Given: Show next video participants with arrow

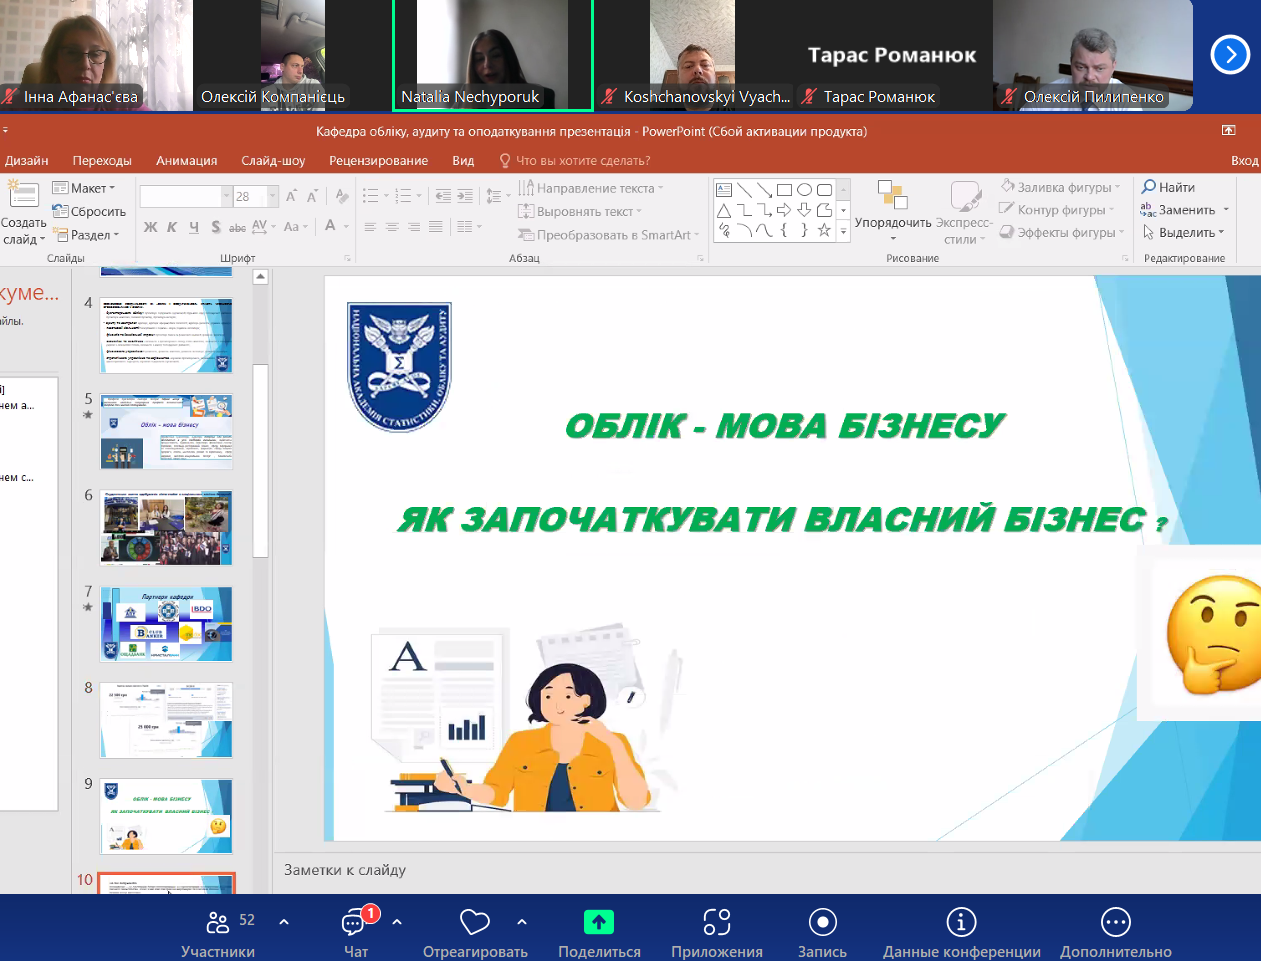Looking at the screenshot, I should click(x=1230, y=54).
